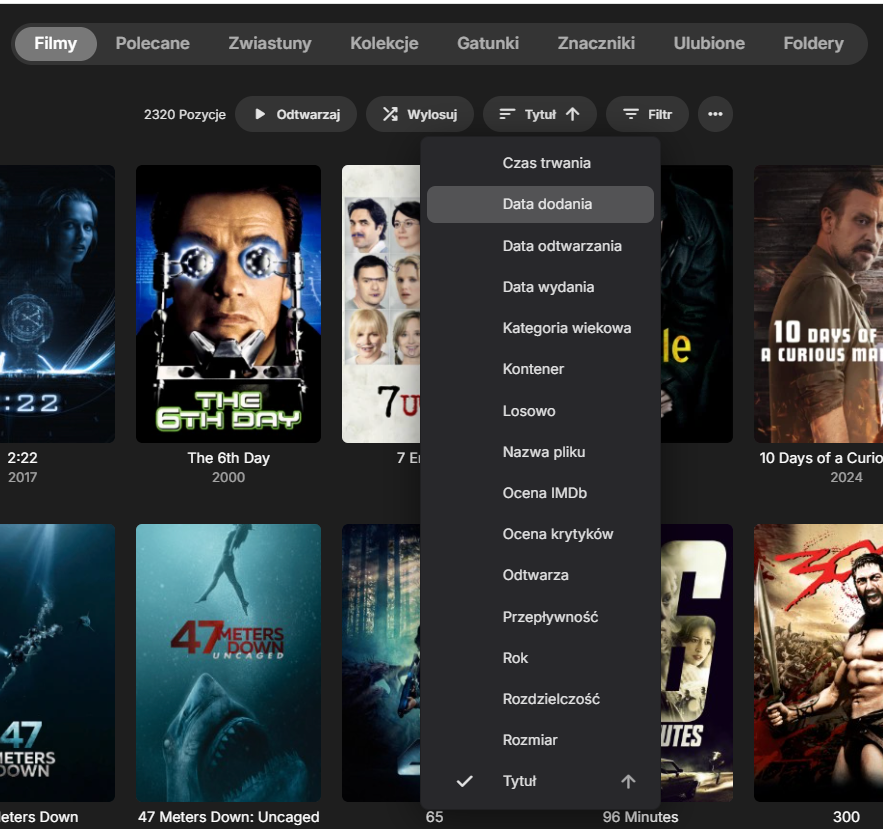Image resolution: width=883 pixels, height=829 pixels.
Task: Sort by Kontener
Action: tap(541, 369)
